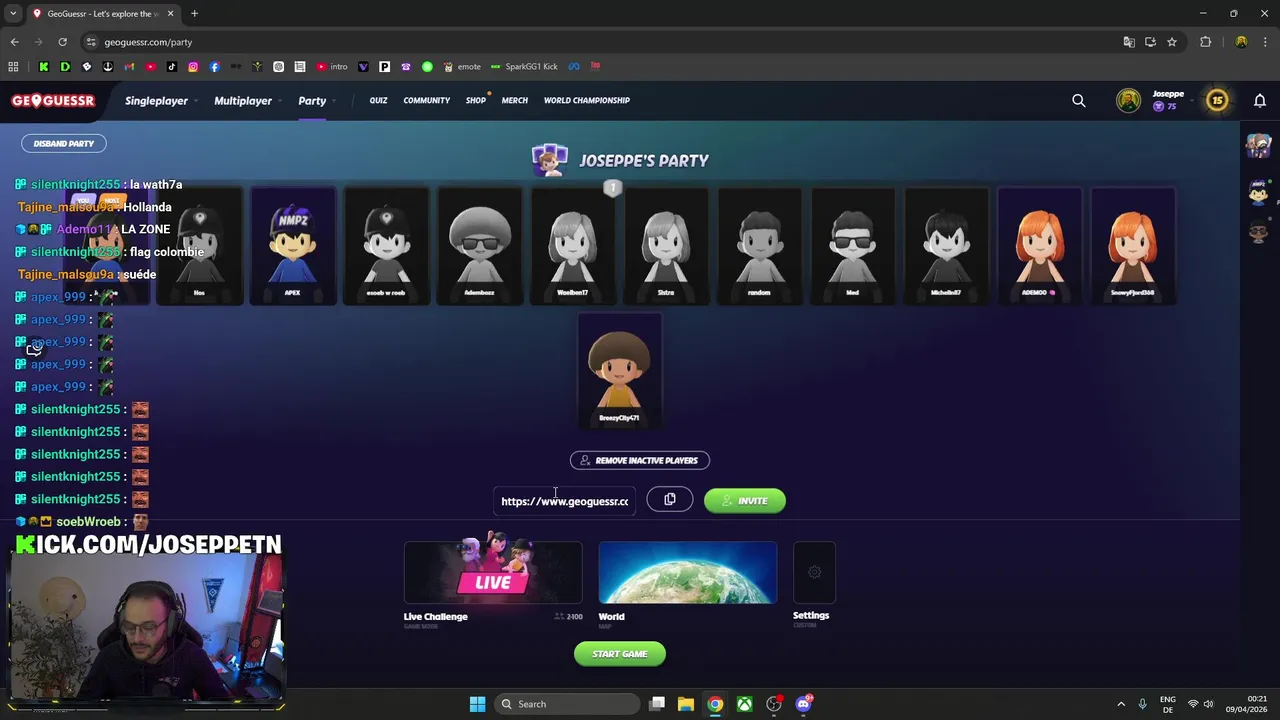
Task: Open Joseppe's profile avatar
Action: (1128, 100)
